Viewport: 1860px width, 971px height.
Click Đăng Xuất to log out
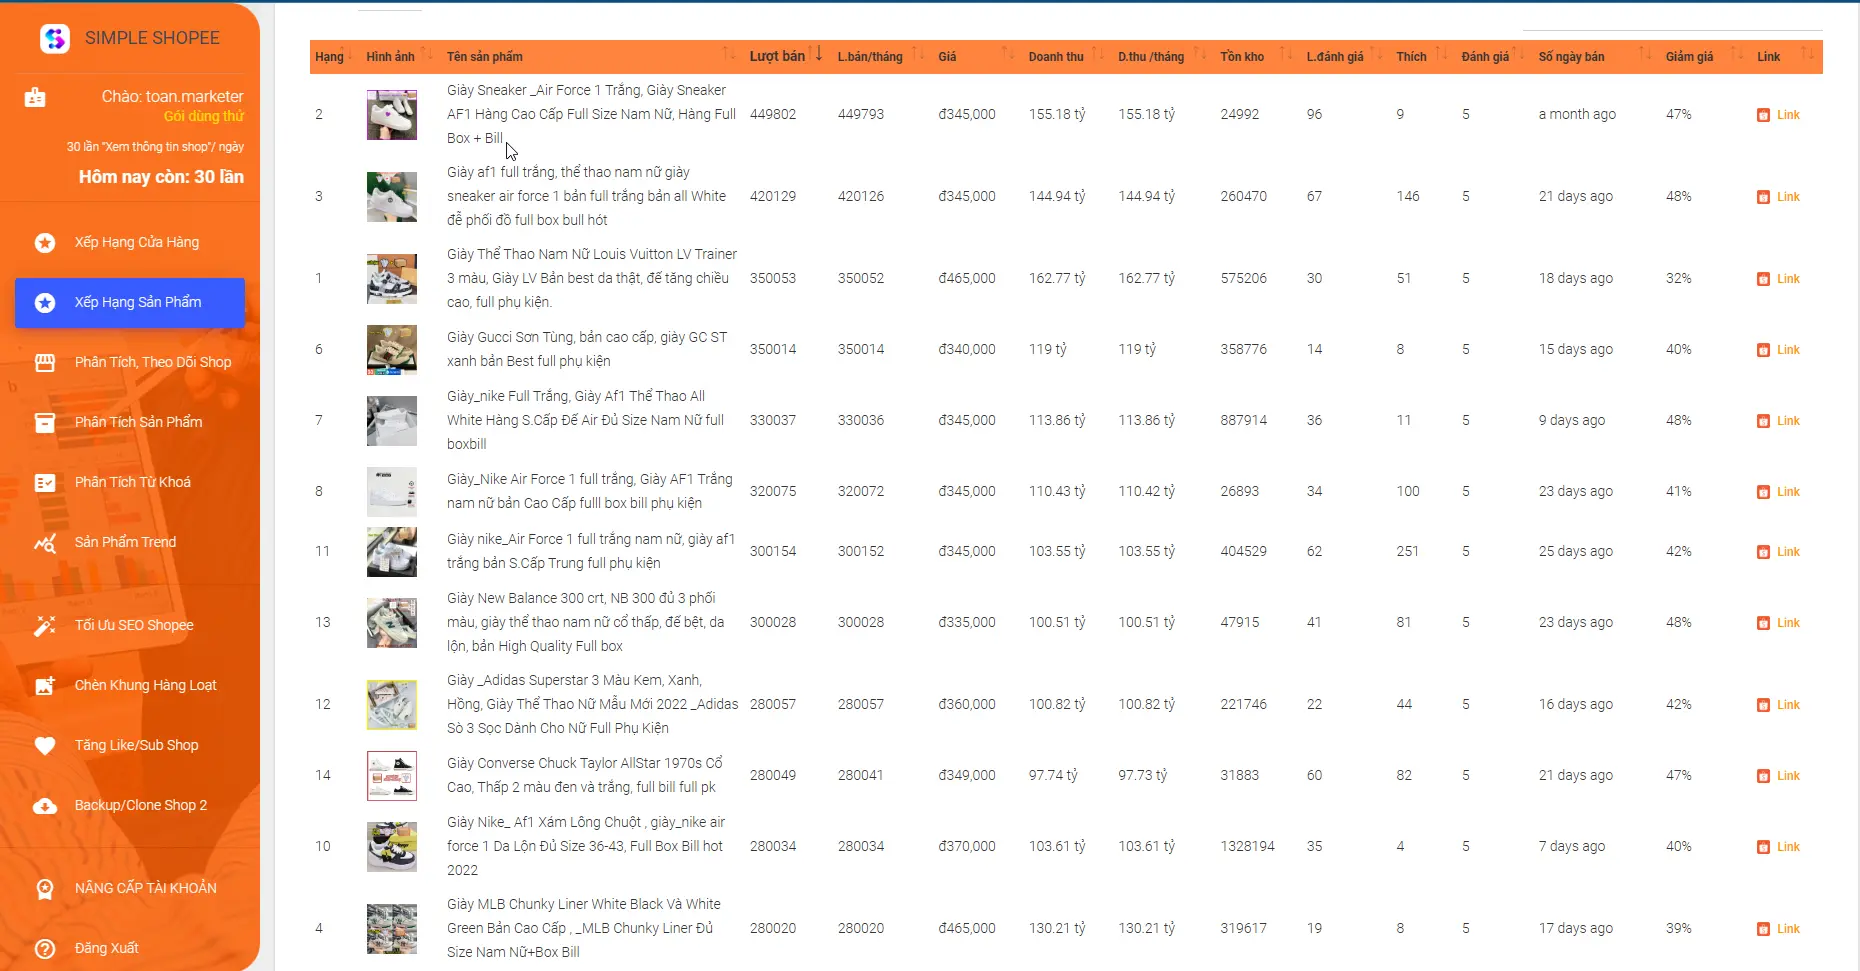tap(130, 948)
